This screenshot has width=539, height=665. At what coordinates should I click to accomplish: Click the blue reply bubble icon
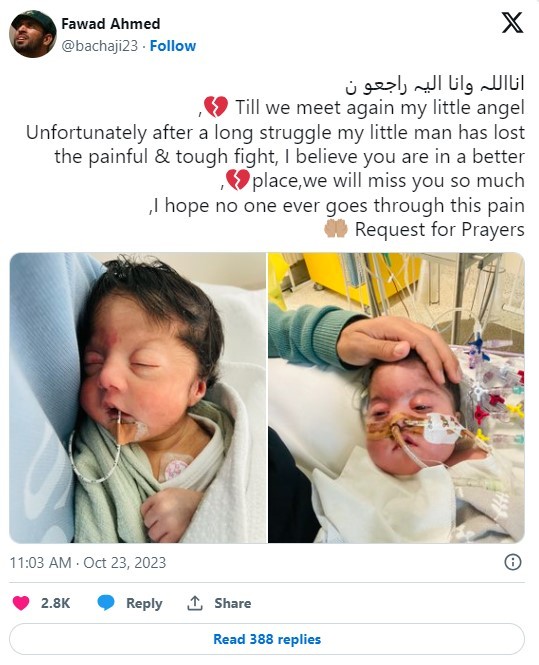click(x=106, y=603)
